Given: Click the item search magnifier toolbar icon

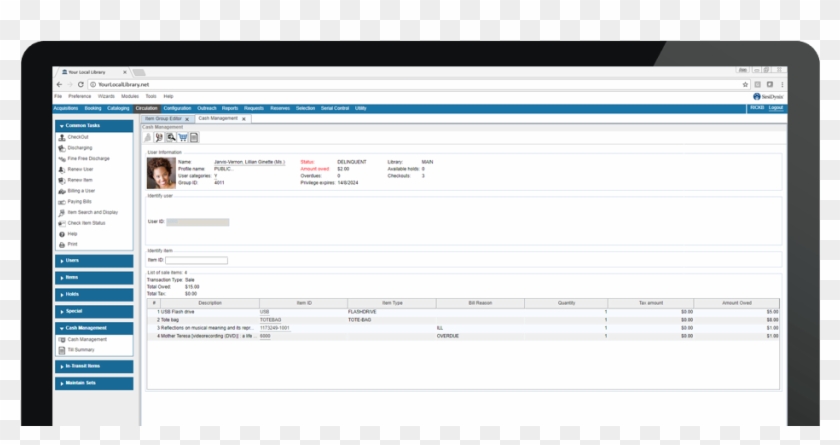Looking at the screenshot, I should 171,137.
